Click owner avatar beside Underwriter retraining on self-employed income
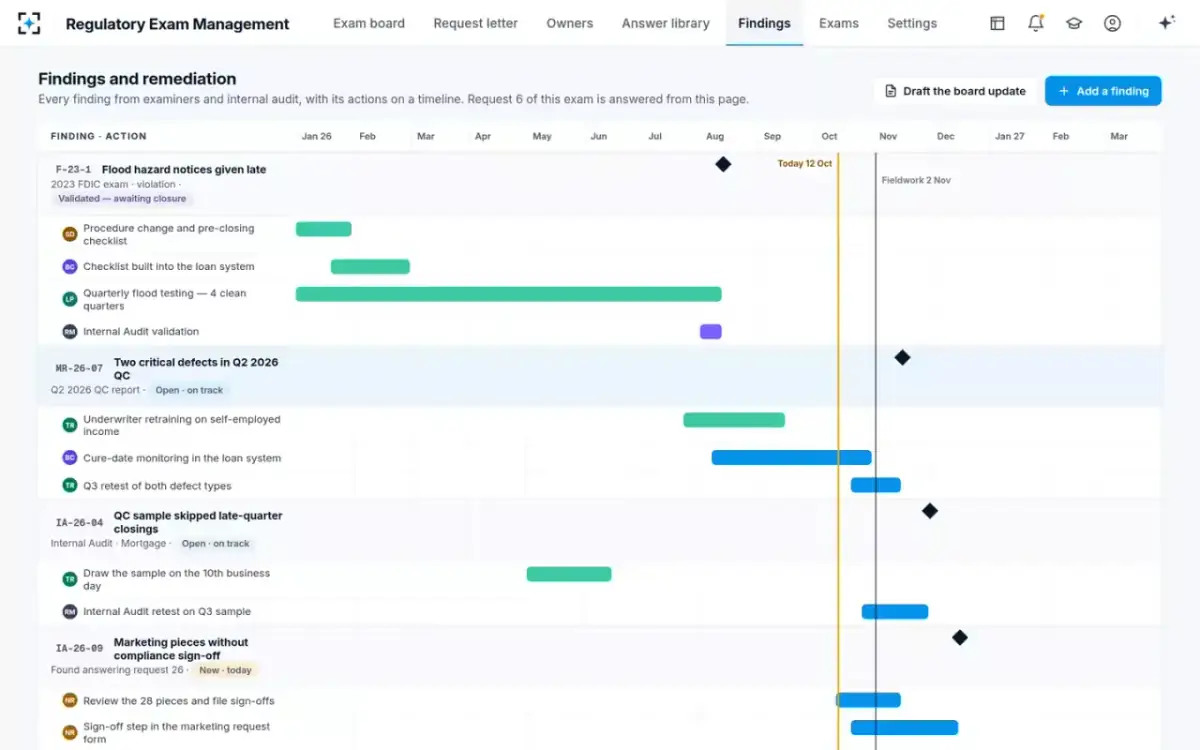This screenshot has width=1200, height=750. (70, 425)
